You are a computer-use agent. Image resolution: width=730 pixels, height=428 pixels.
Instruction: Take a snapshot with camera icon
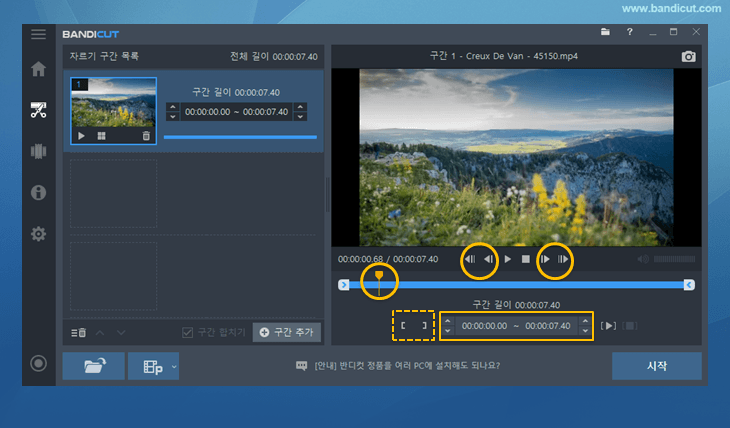coord(689,56)
